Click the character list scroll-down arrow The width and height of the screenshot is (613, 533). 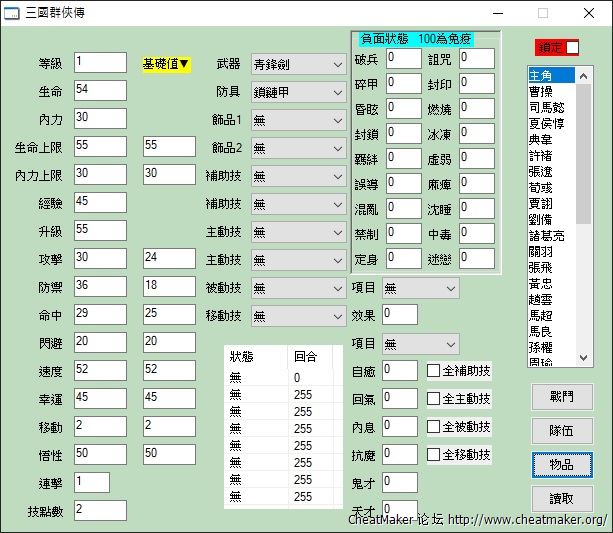[x=584, y=357]
